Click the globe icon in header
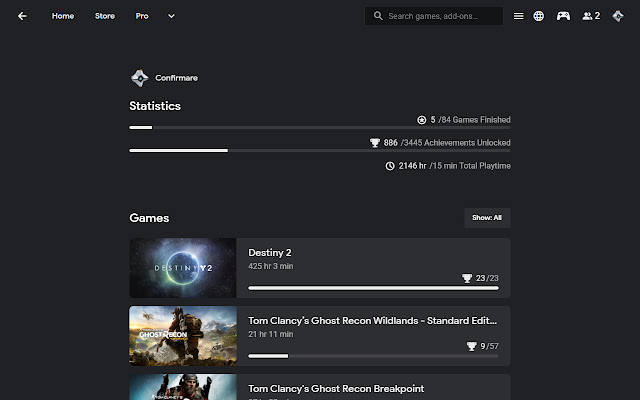640x400 pixels. 539,16
